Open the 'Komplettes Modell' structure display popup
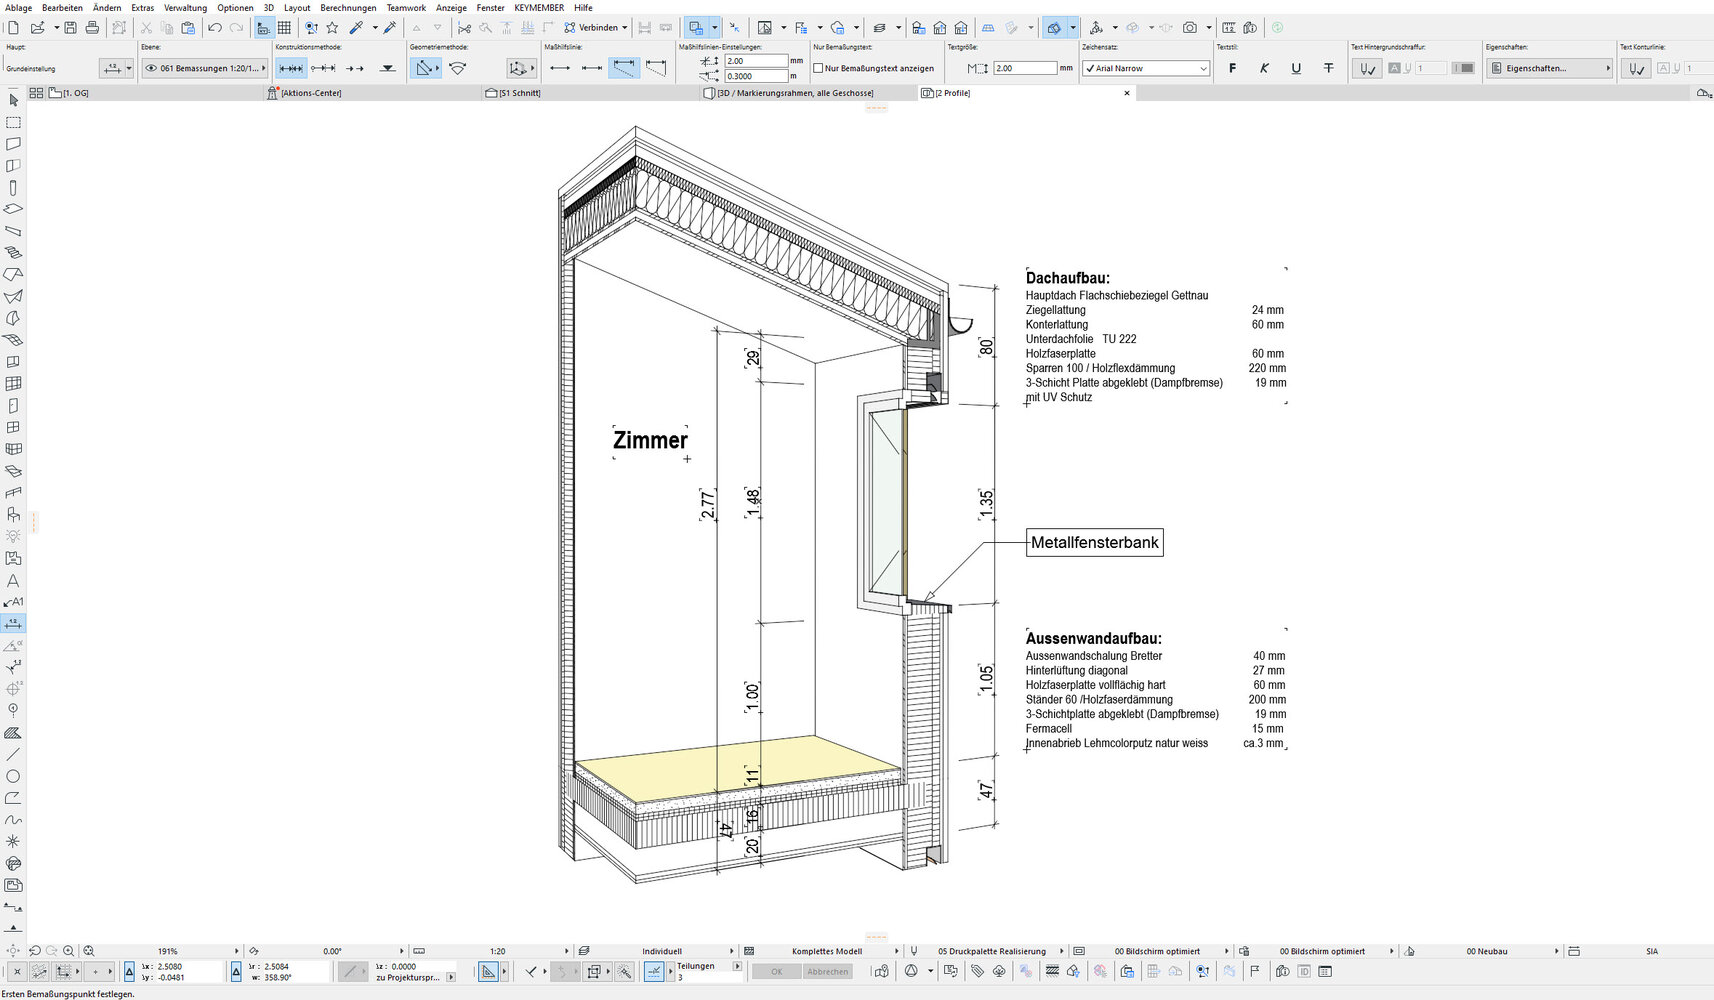This screenshot has height=1000, width=1714. point(827,951)
